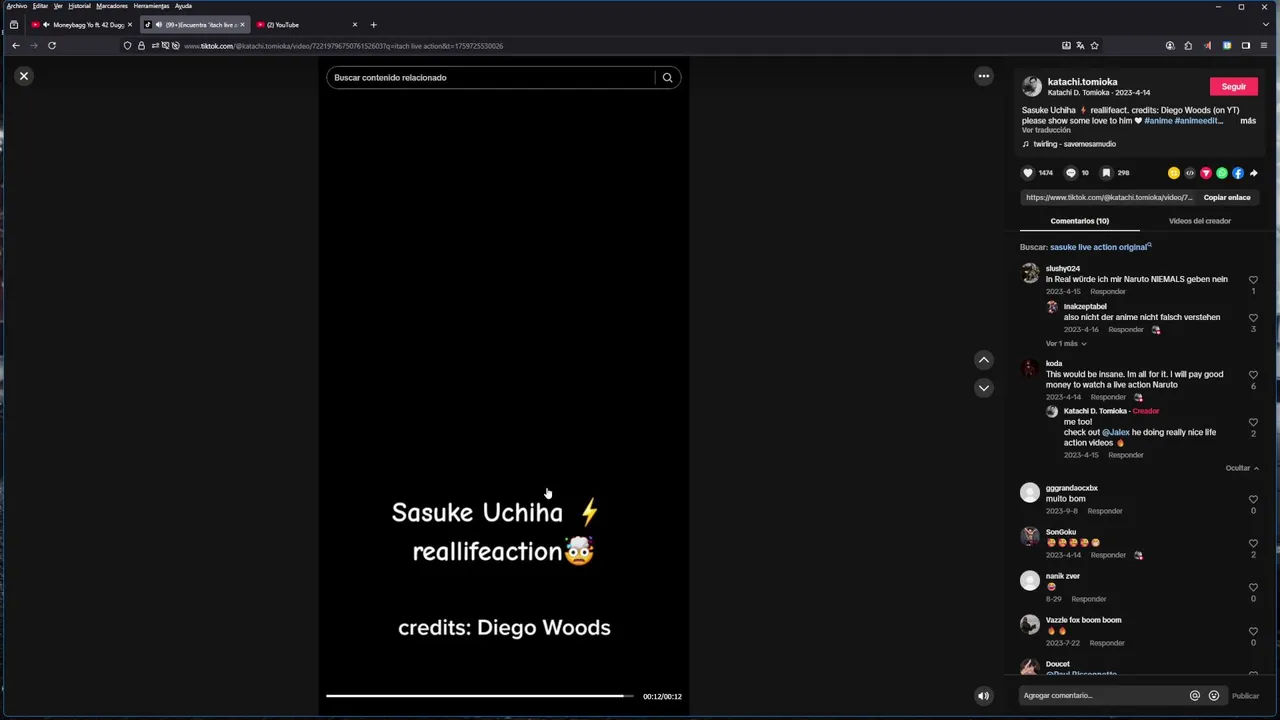1280x720 pixels.
Task: Click Ver traducción under the description
Action: pyautogui.click(x=1046, y=130)
